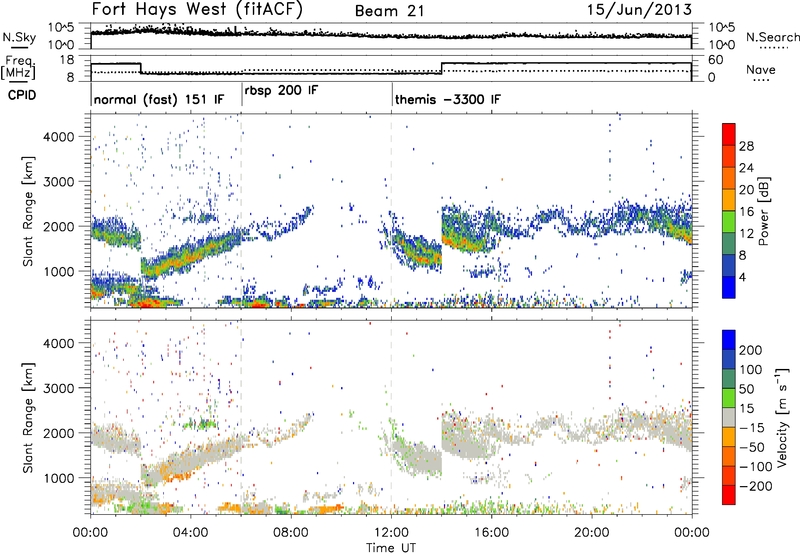
Task: Select the 'rbsp 200 IF' mode label
Action: pos(281,91)
